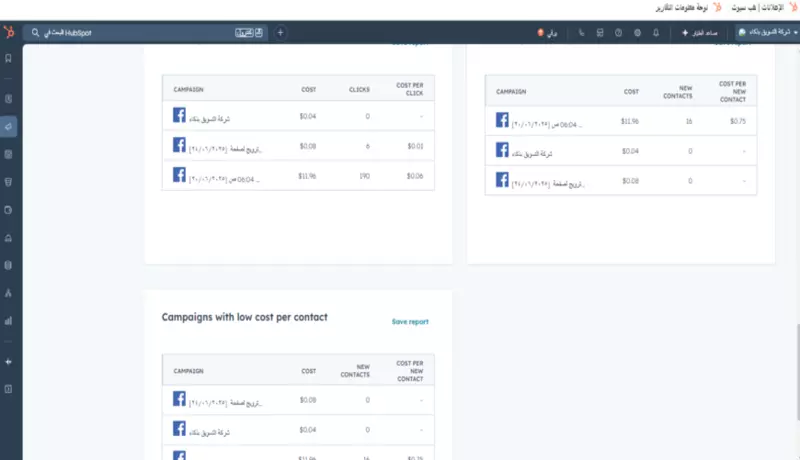Click Save report beside 'Campaigns with low cost per contact'

coord(410,322)
